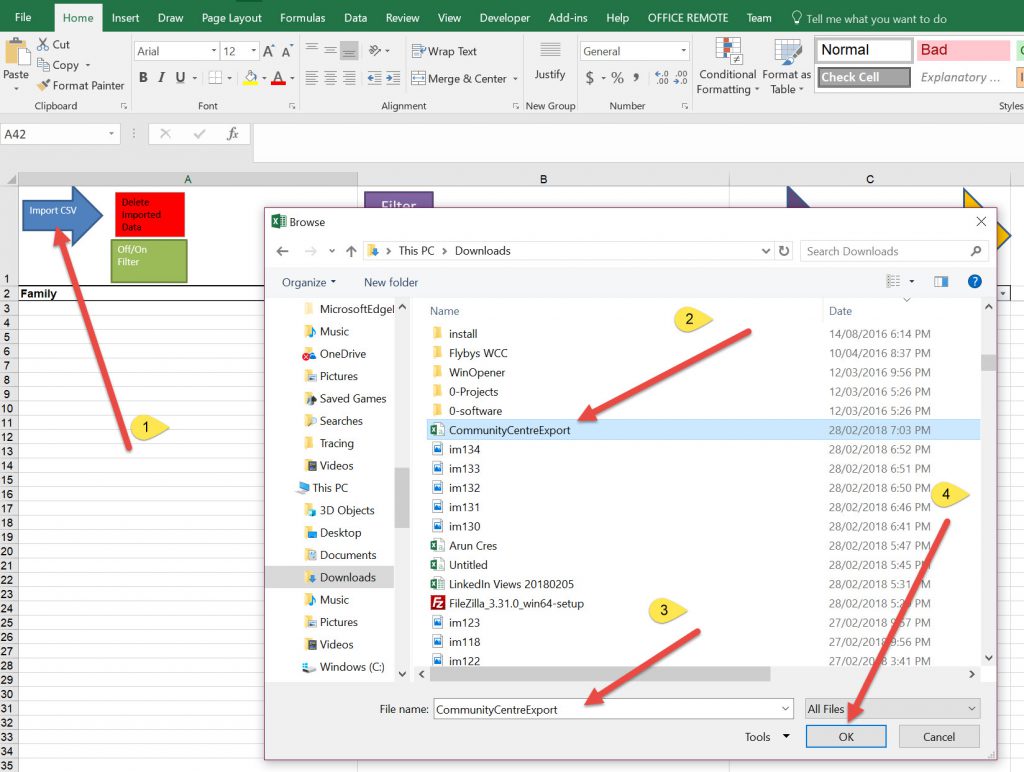Expand the Organize dropdown menu

pos(308,283)
